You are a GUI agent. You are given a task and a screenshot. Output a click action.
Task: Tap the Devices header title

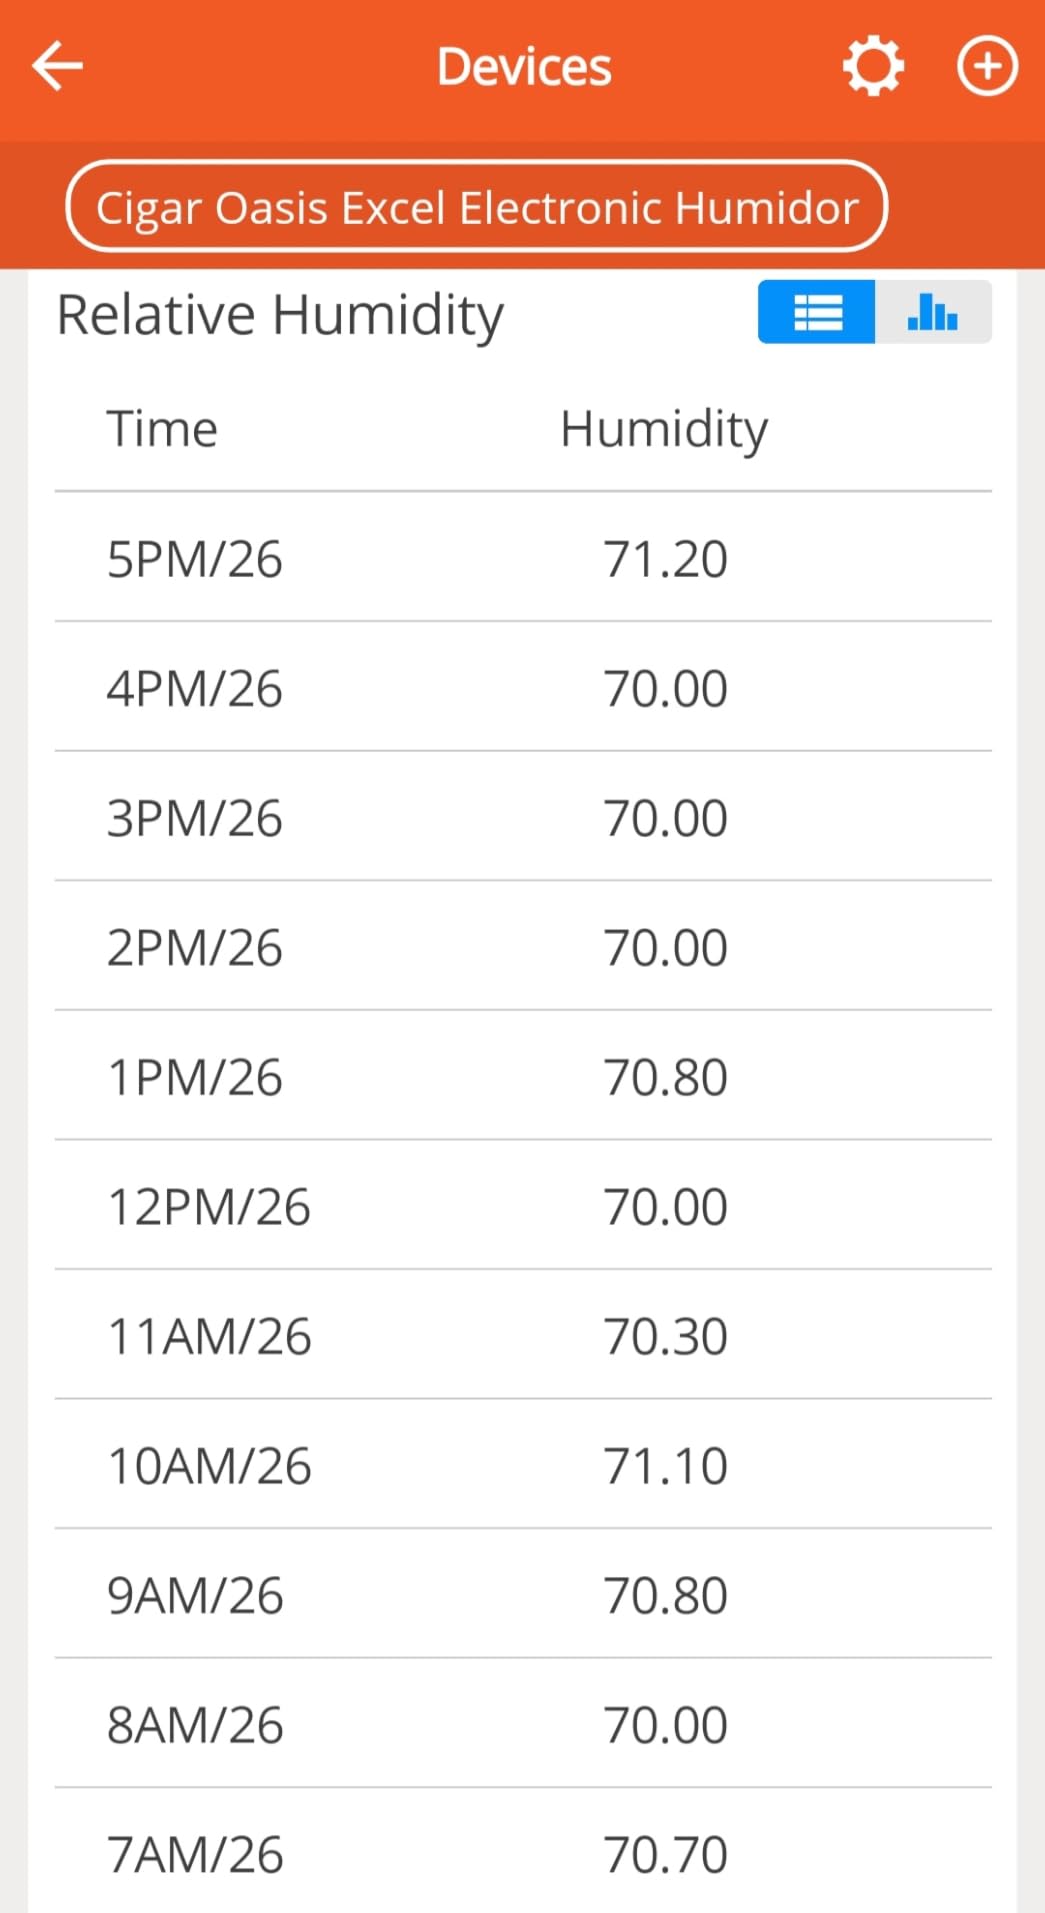pos(524,67)
